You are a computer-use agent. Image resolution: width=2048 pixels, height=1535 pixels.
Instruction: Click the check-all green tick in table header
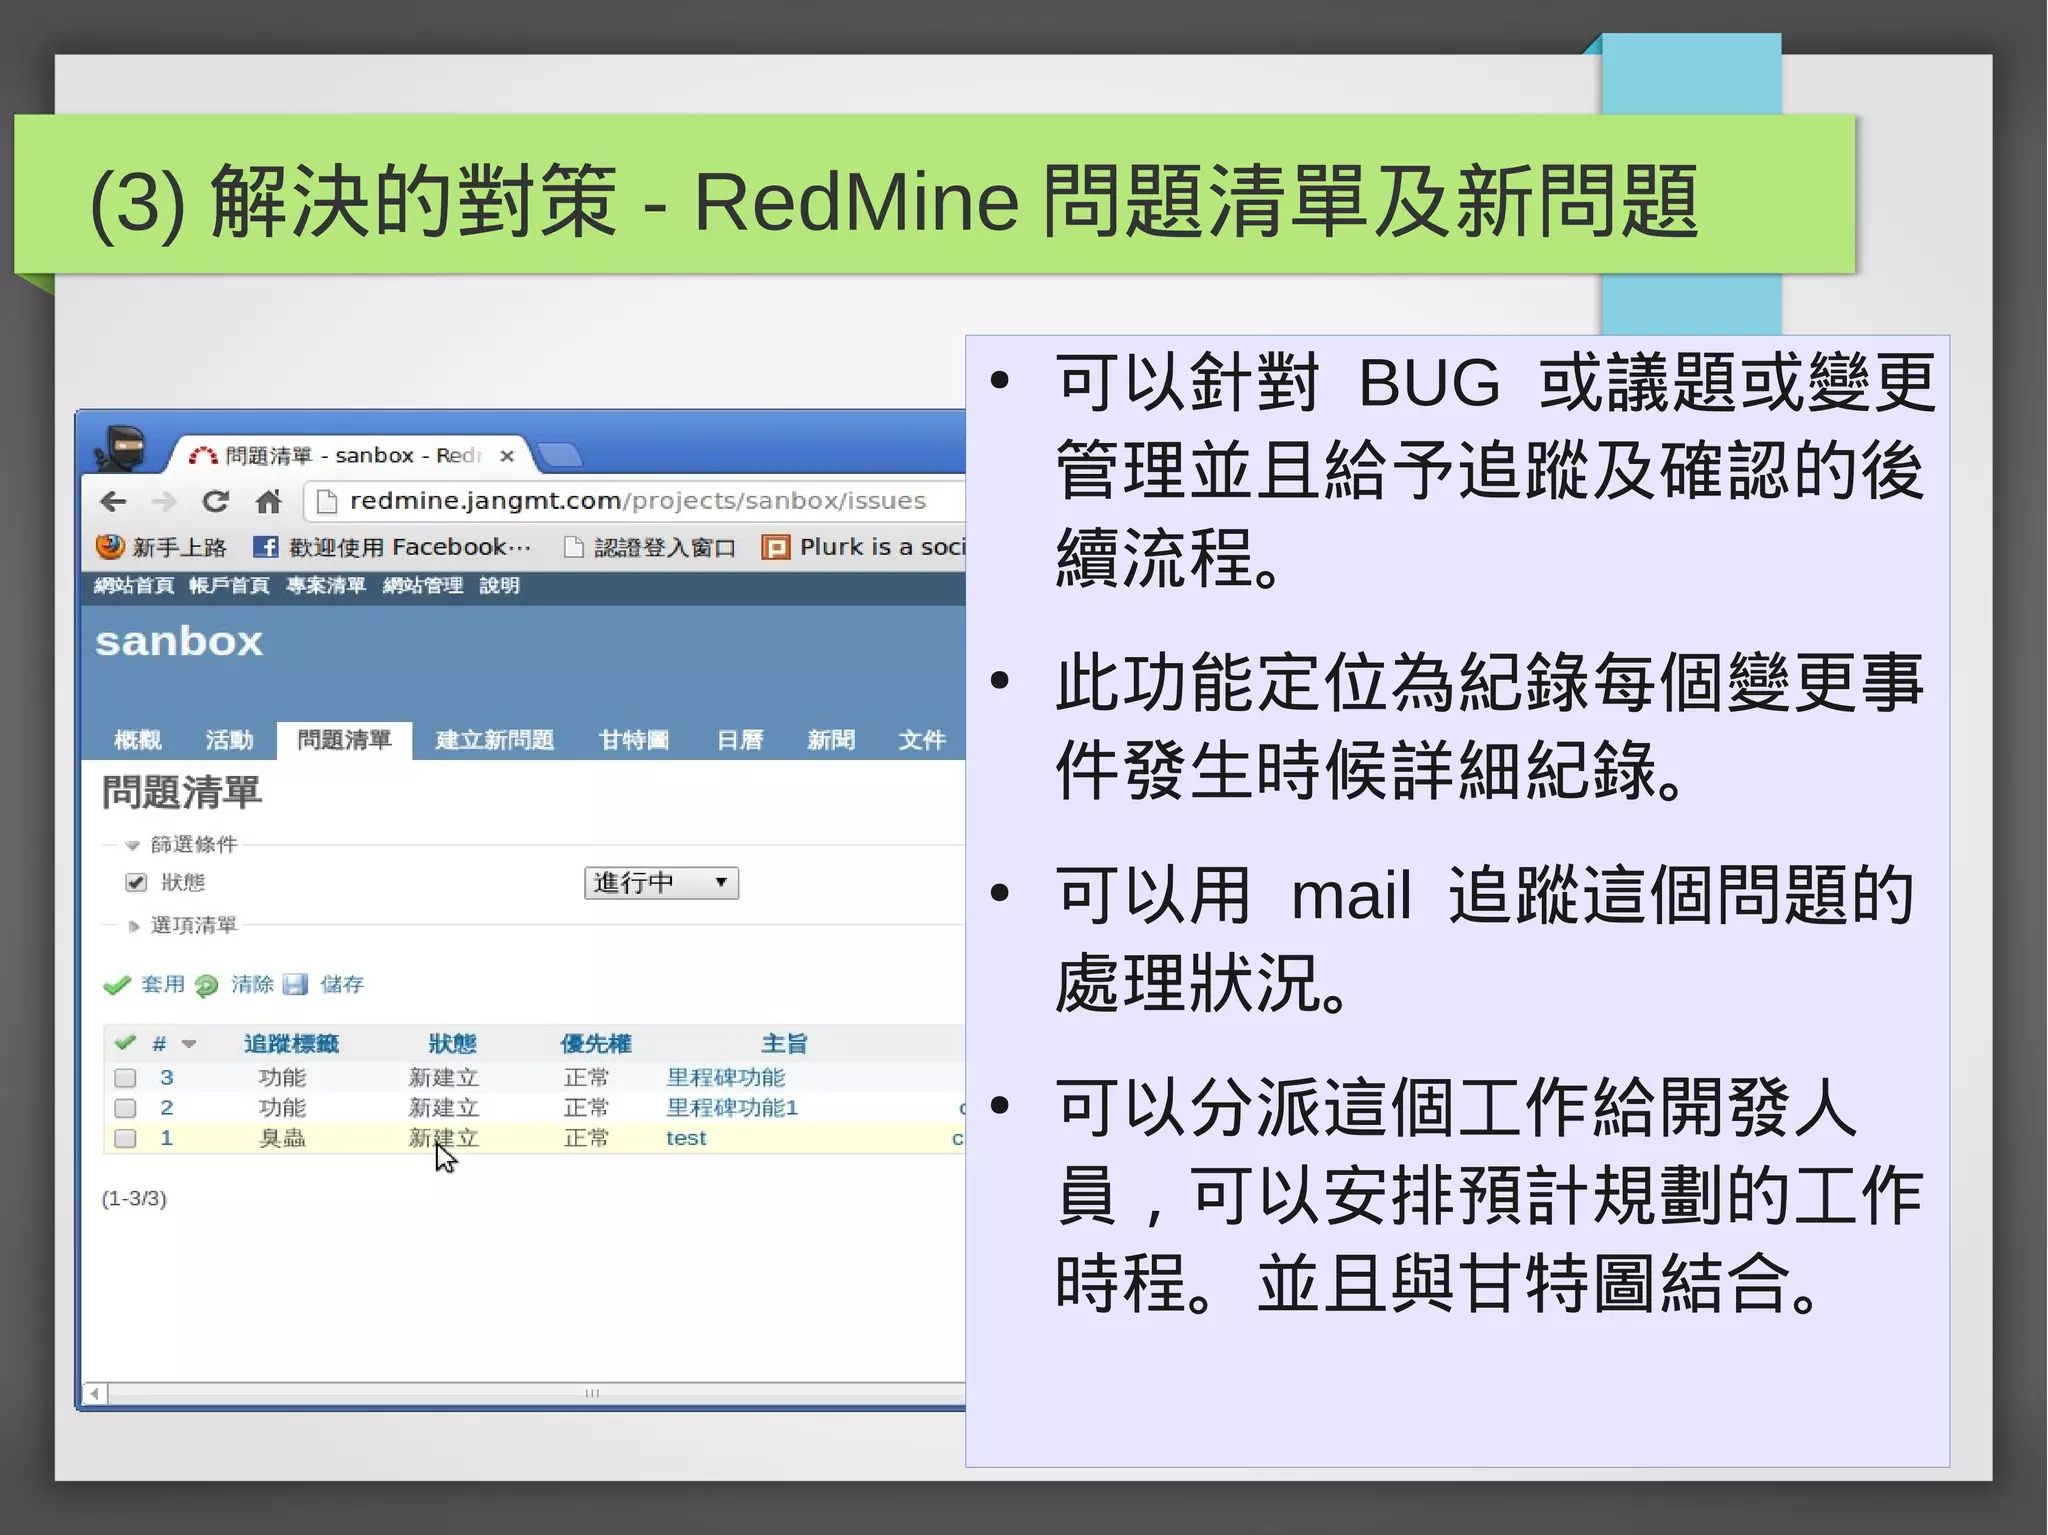point(125,1043)
